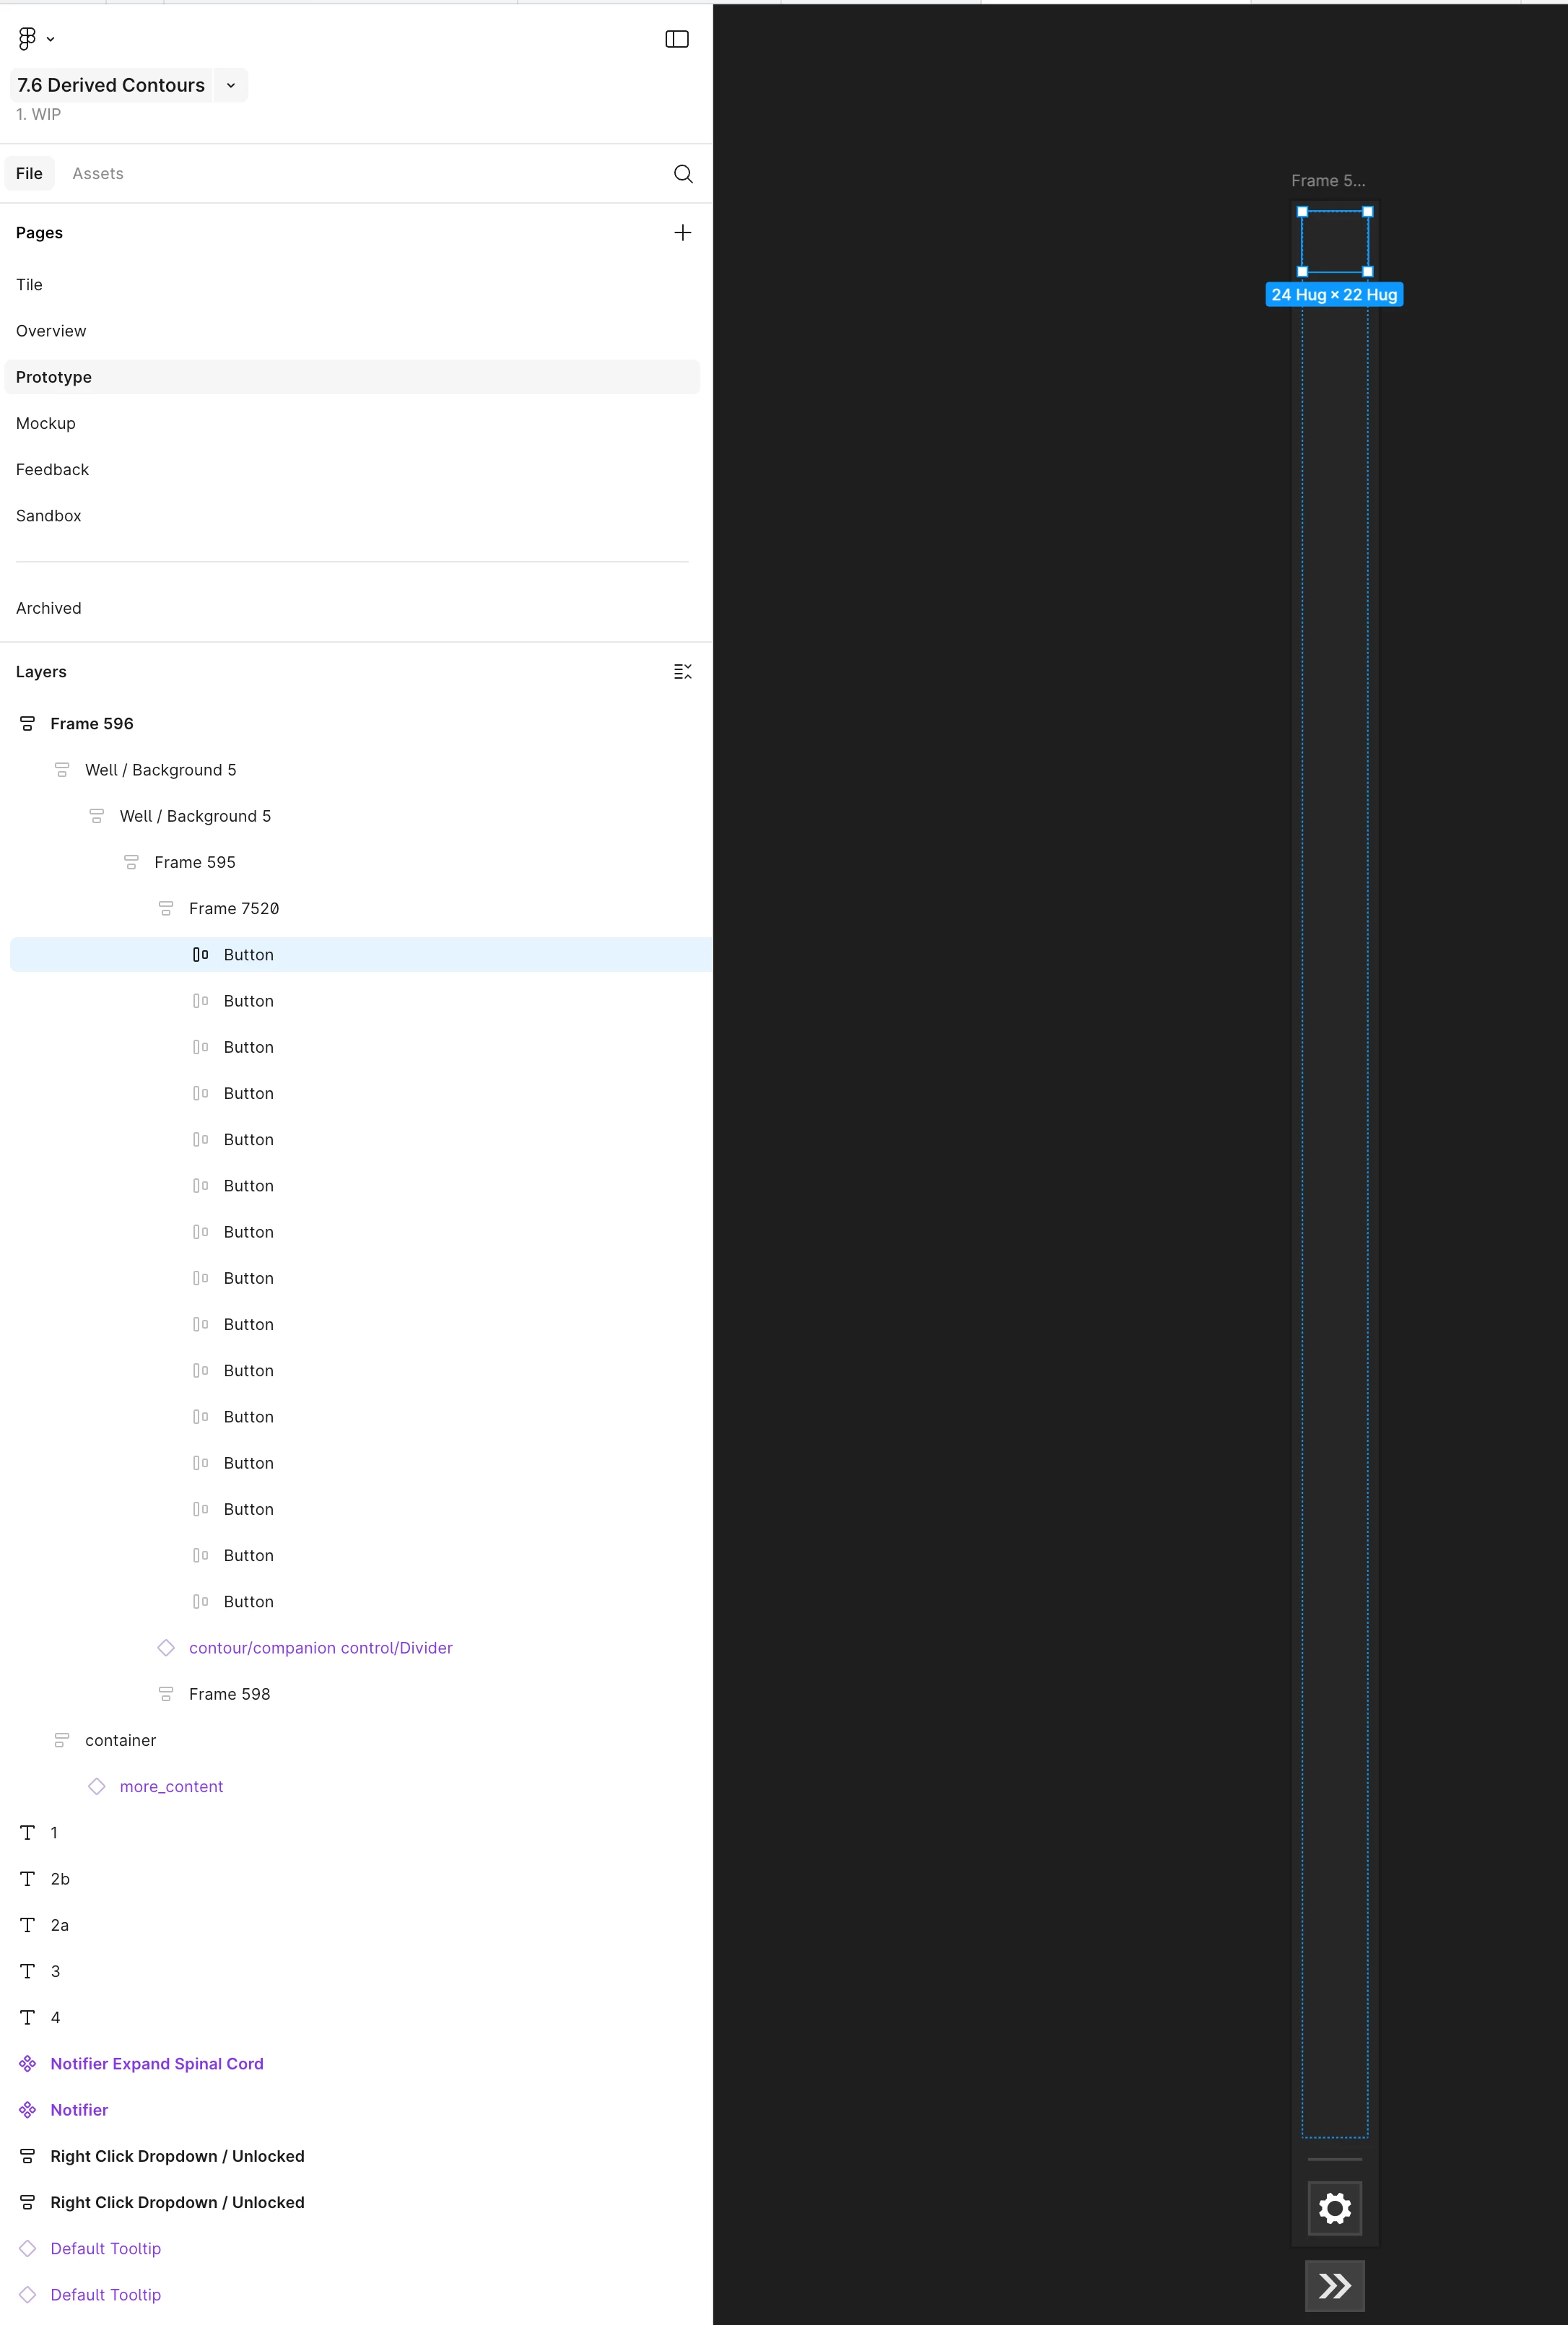Select text layer named 2b

60,1879
